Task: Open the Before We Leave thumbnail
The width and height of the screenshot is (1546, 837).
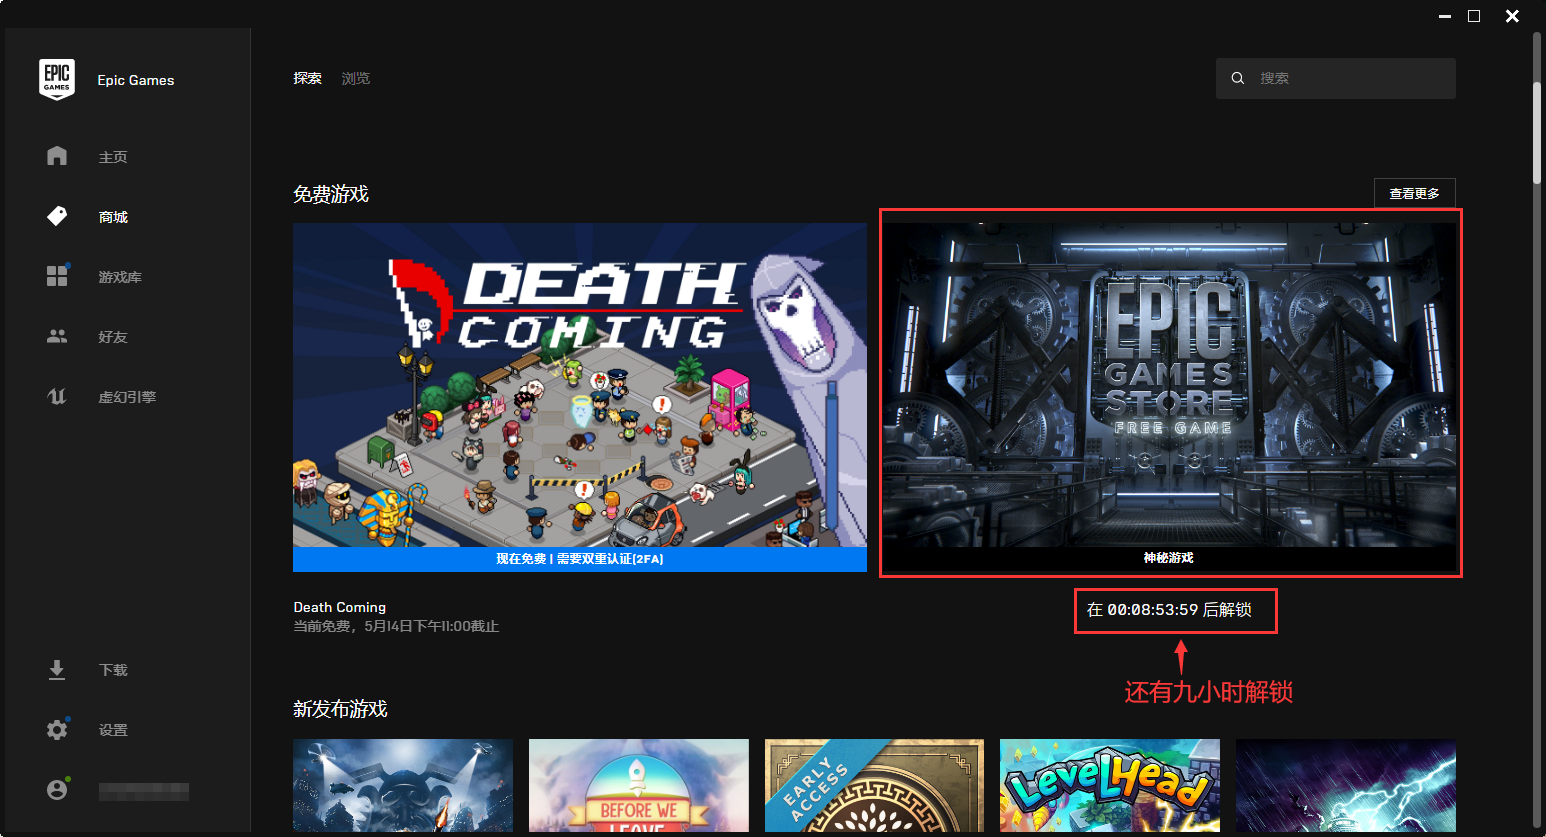Action: pos(639,785)
